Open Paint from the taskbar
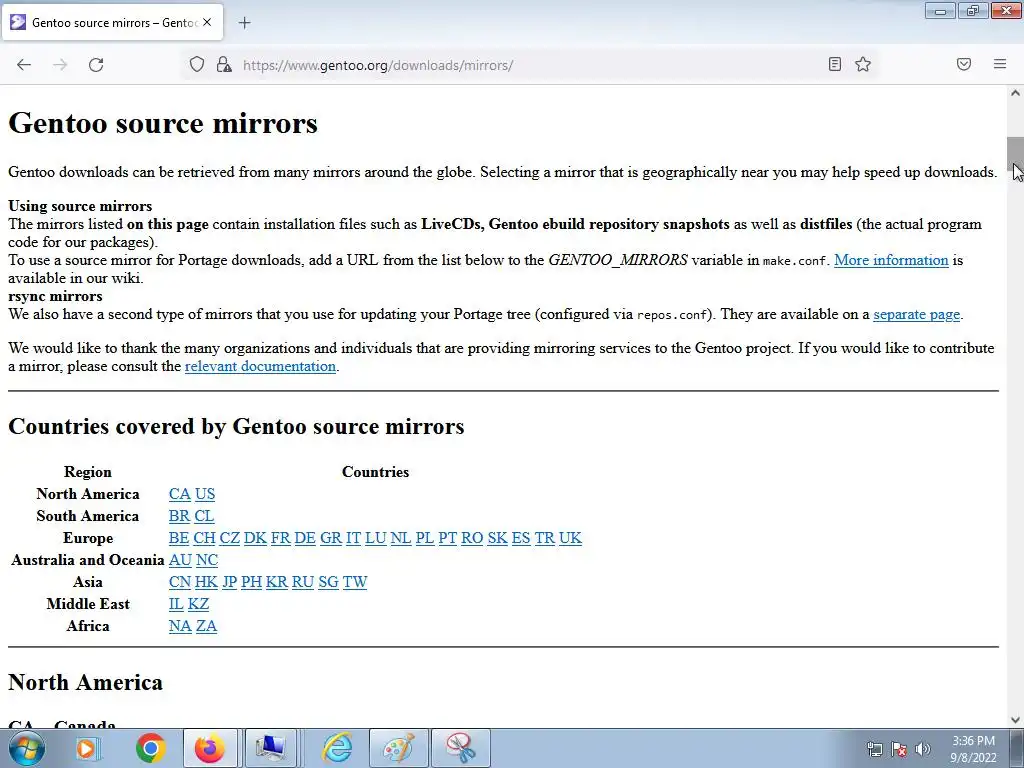Viewport: 1024px width, 768px height. (x=399, y=748)
